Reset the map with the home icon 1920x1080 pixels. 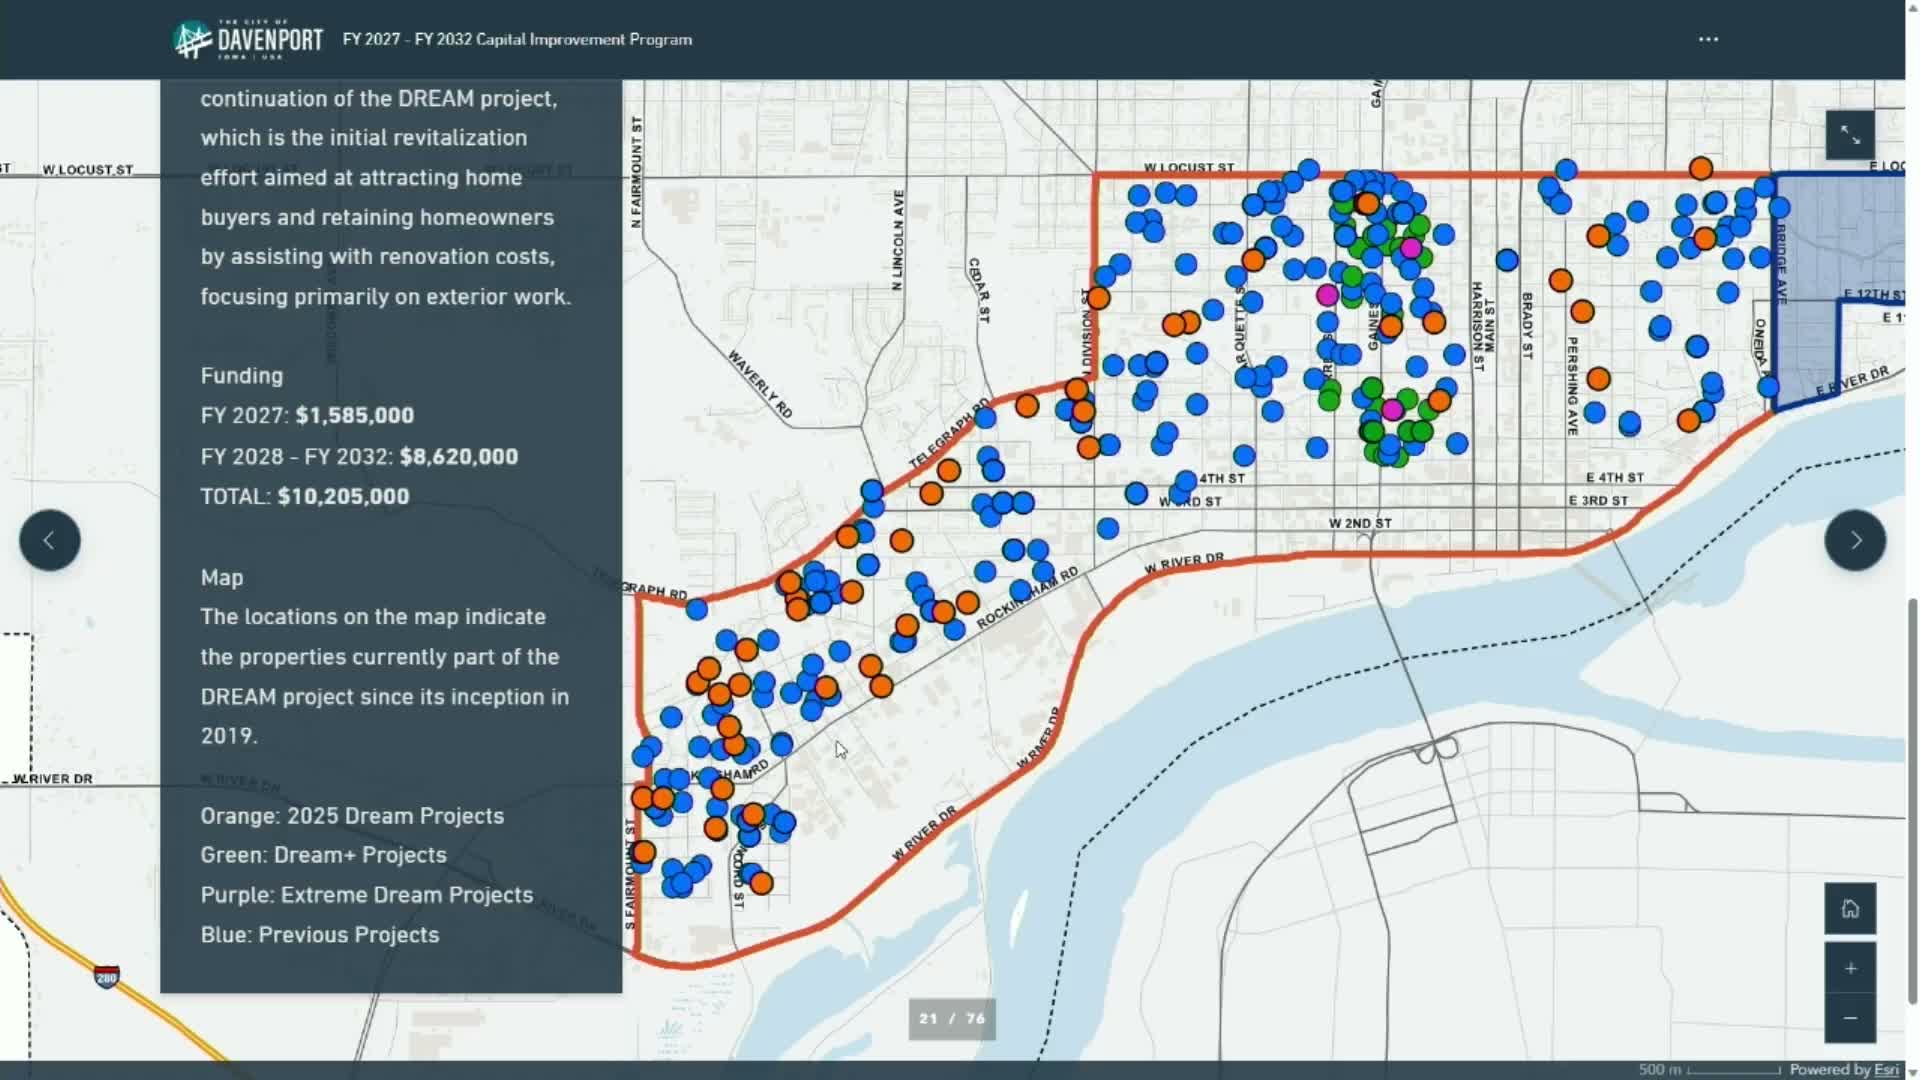tap(1851, 909)
